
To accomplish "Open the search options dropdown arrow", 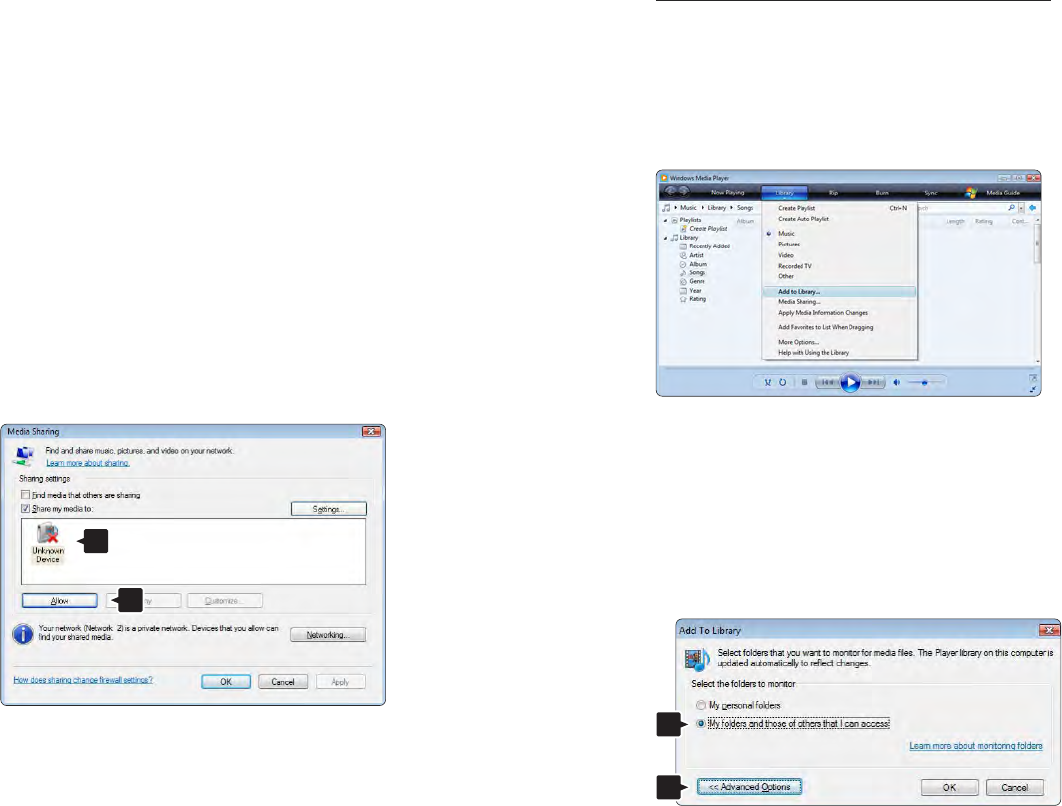I will (x=1021, y=208).
